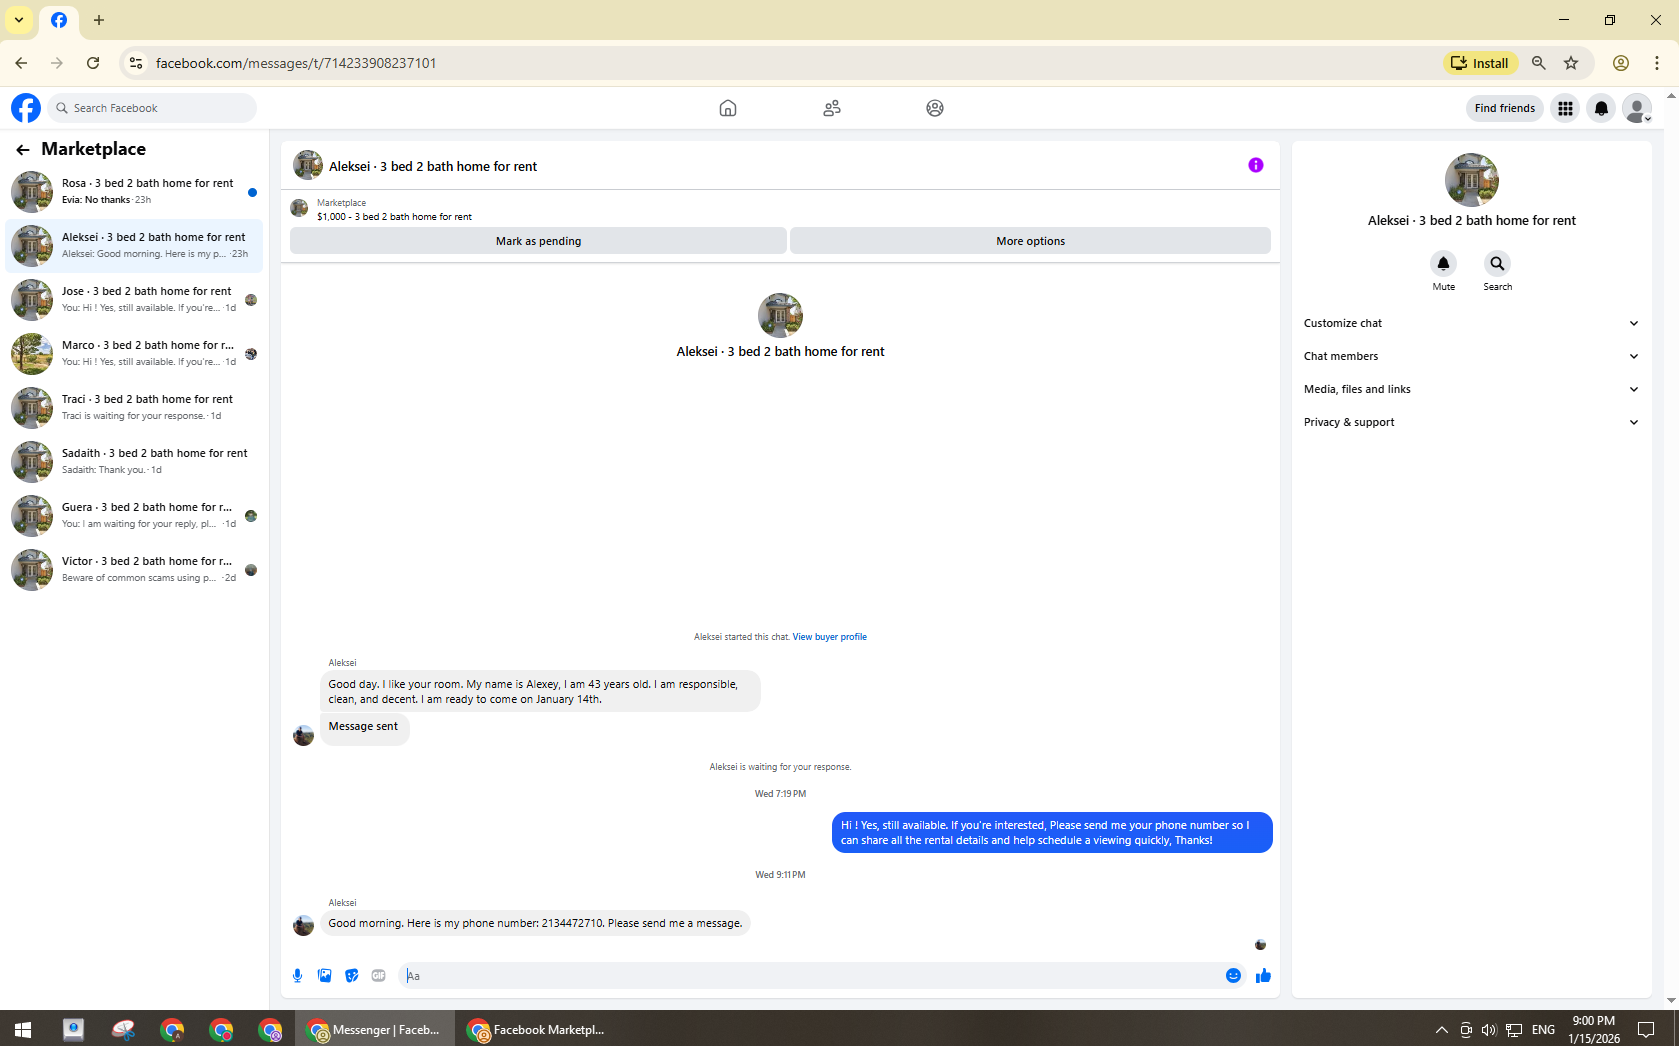1679x1046 pixels.
Task: Open the tab search dropdown arrow
Action: pos(19,20)
